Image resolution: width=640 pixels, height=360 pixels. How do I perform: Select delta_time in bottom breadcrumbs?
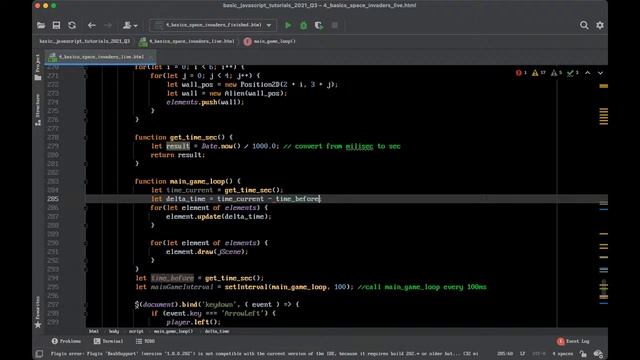point(217,331)
